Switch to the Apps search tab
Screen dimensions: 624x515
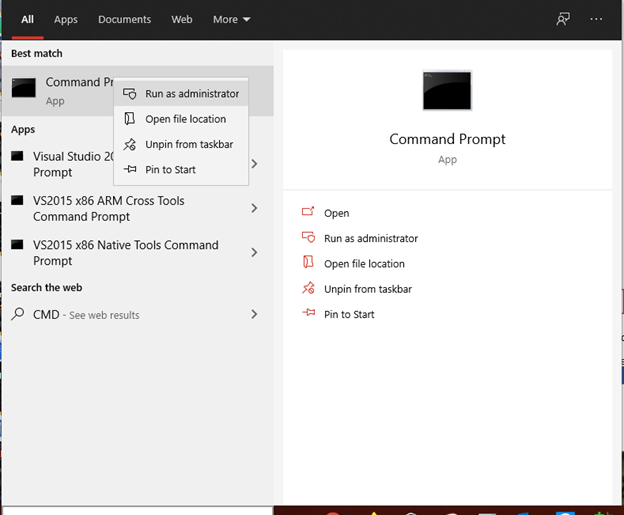point(66,20)
